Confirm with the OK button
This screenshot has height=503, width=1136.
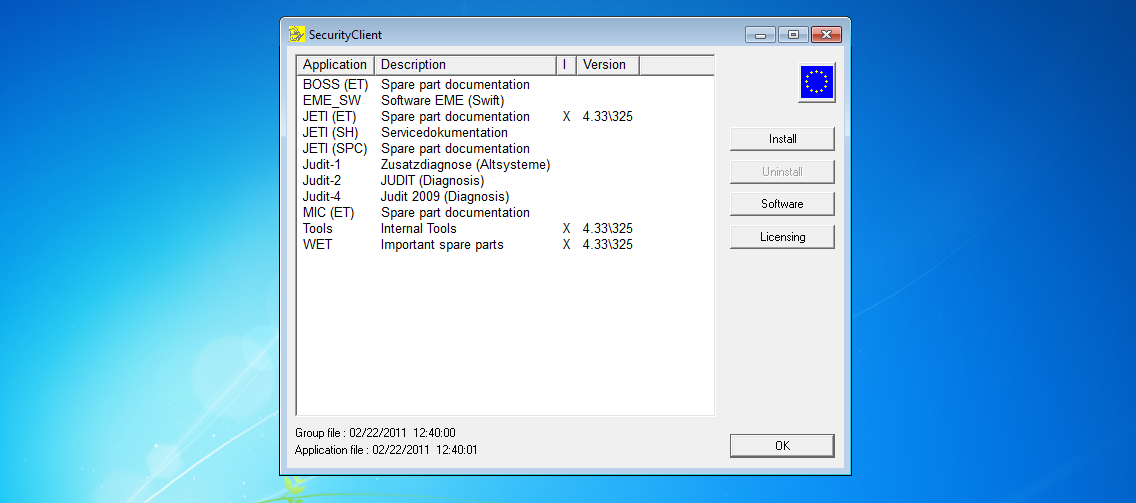click(782, 446)
